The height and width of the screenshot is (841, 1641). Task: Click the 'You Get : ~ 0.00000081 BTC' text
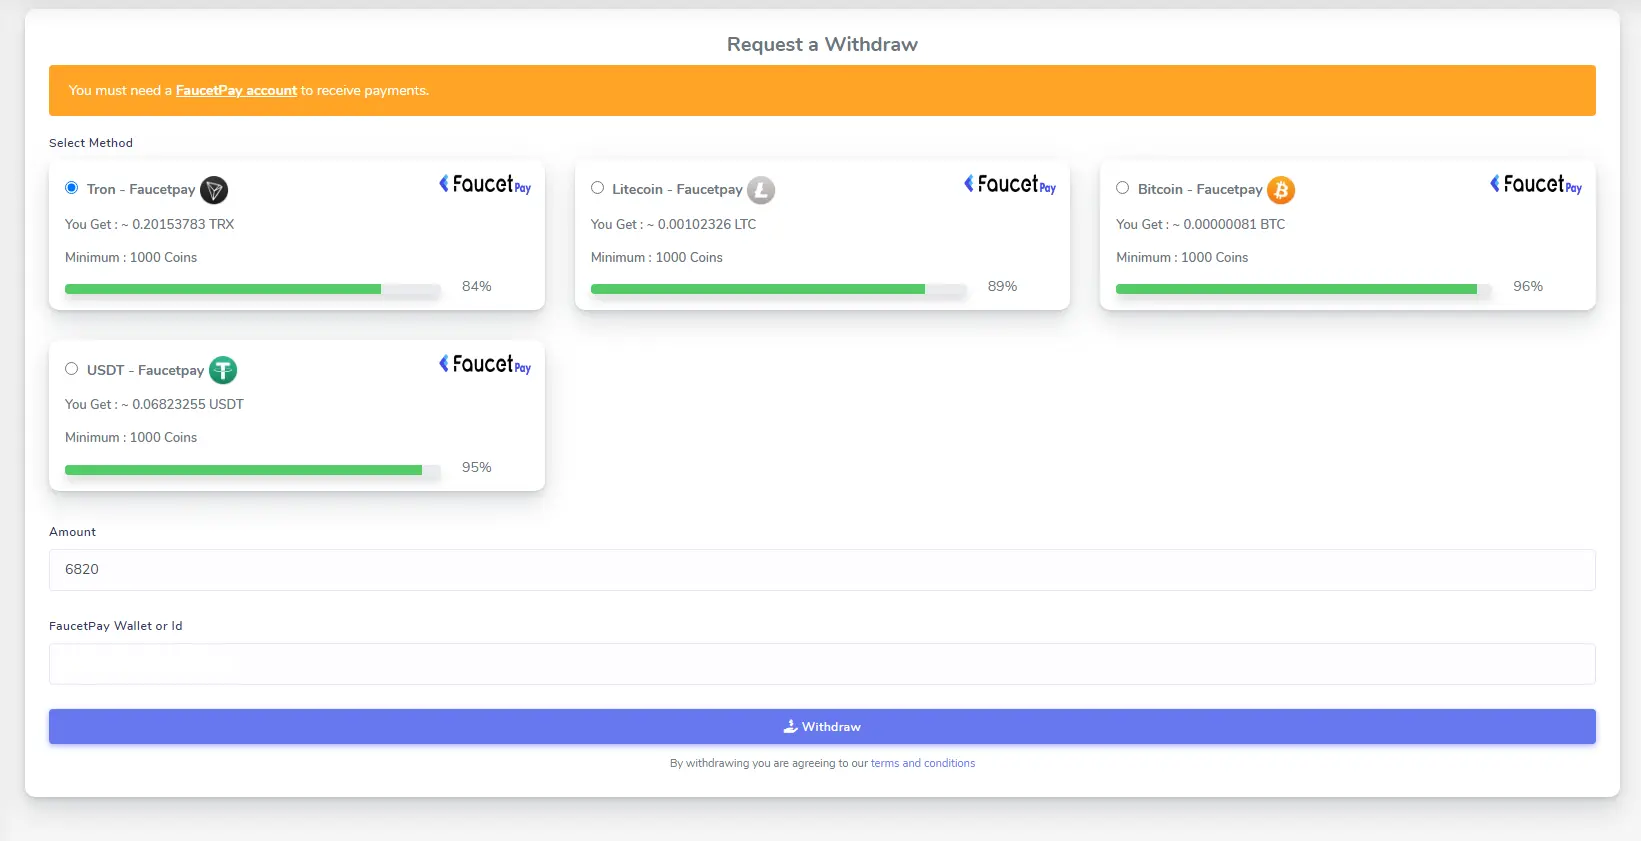pyautogui.click(x=1201, y=225)
